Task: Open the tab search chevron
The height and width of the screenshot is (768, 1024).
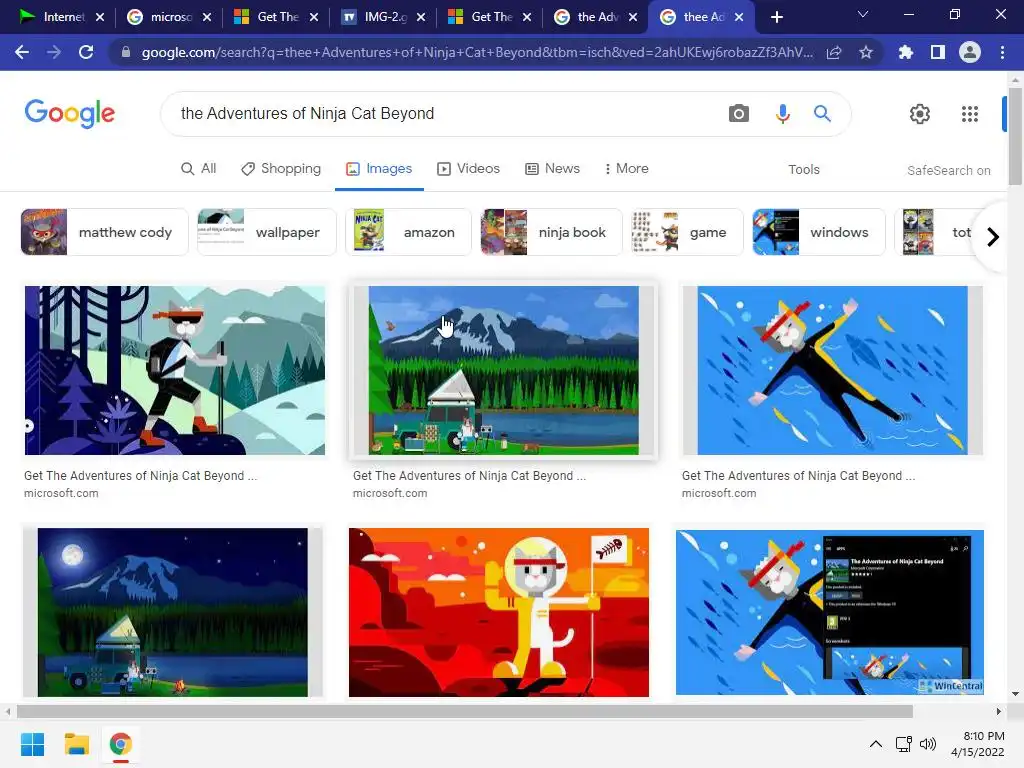Action: [x=863, y=14]
